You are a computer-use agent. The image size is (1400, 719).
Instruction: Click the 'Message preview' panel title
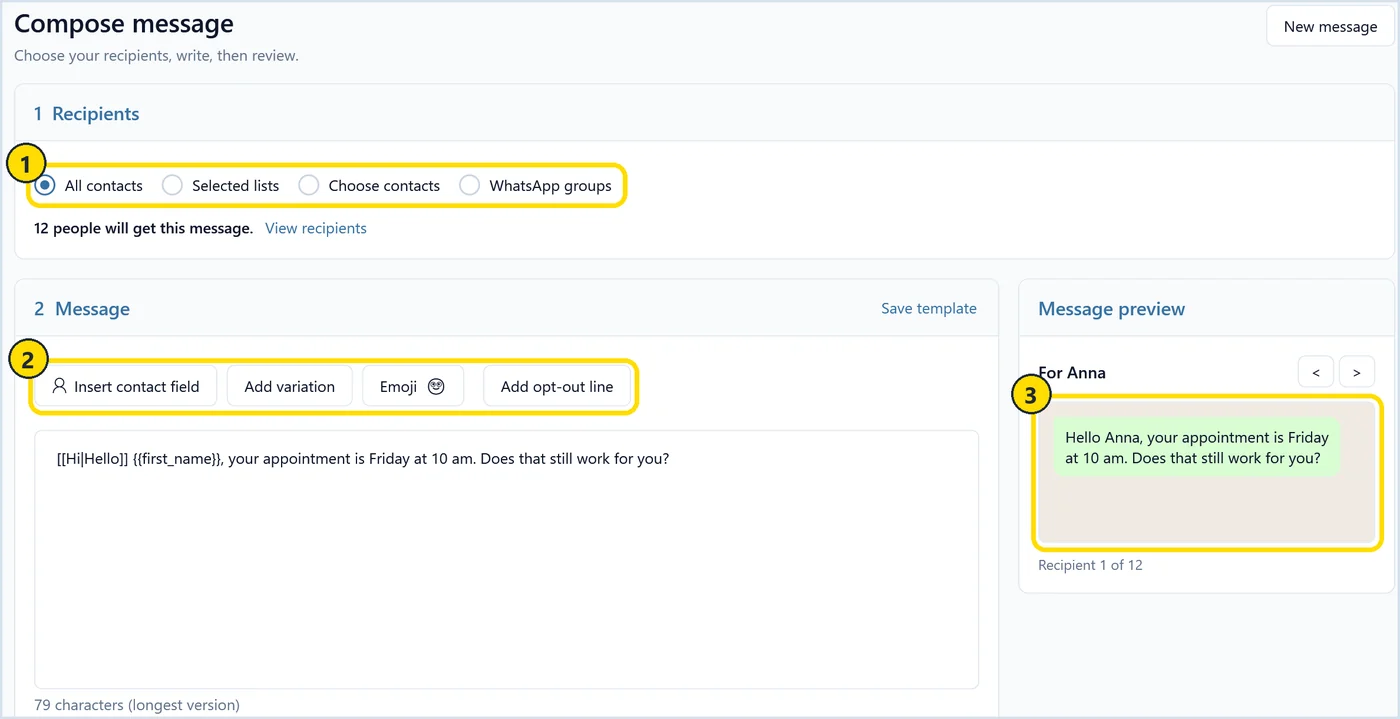(x=1111, y=309)
